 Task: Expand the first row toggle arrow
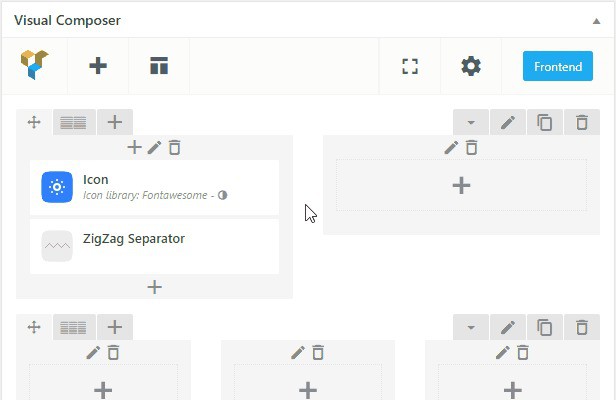[x=471, y=123]
